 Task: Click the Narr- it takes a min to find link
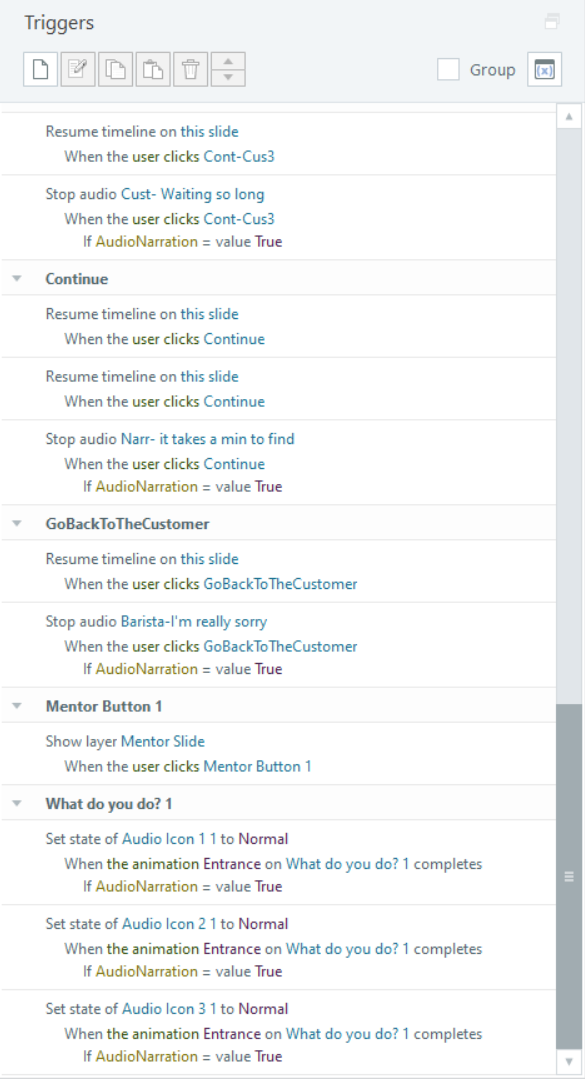pos(208,438)
